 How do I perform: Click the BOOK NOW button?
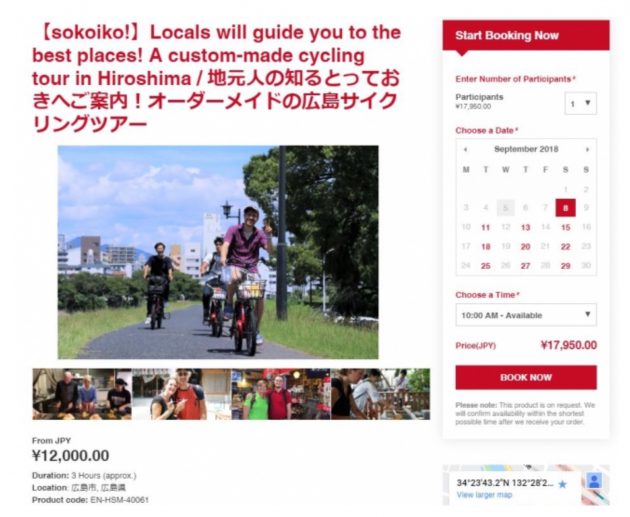526,378
